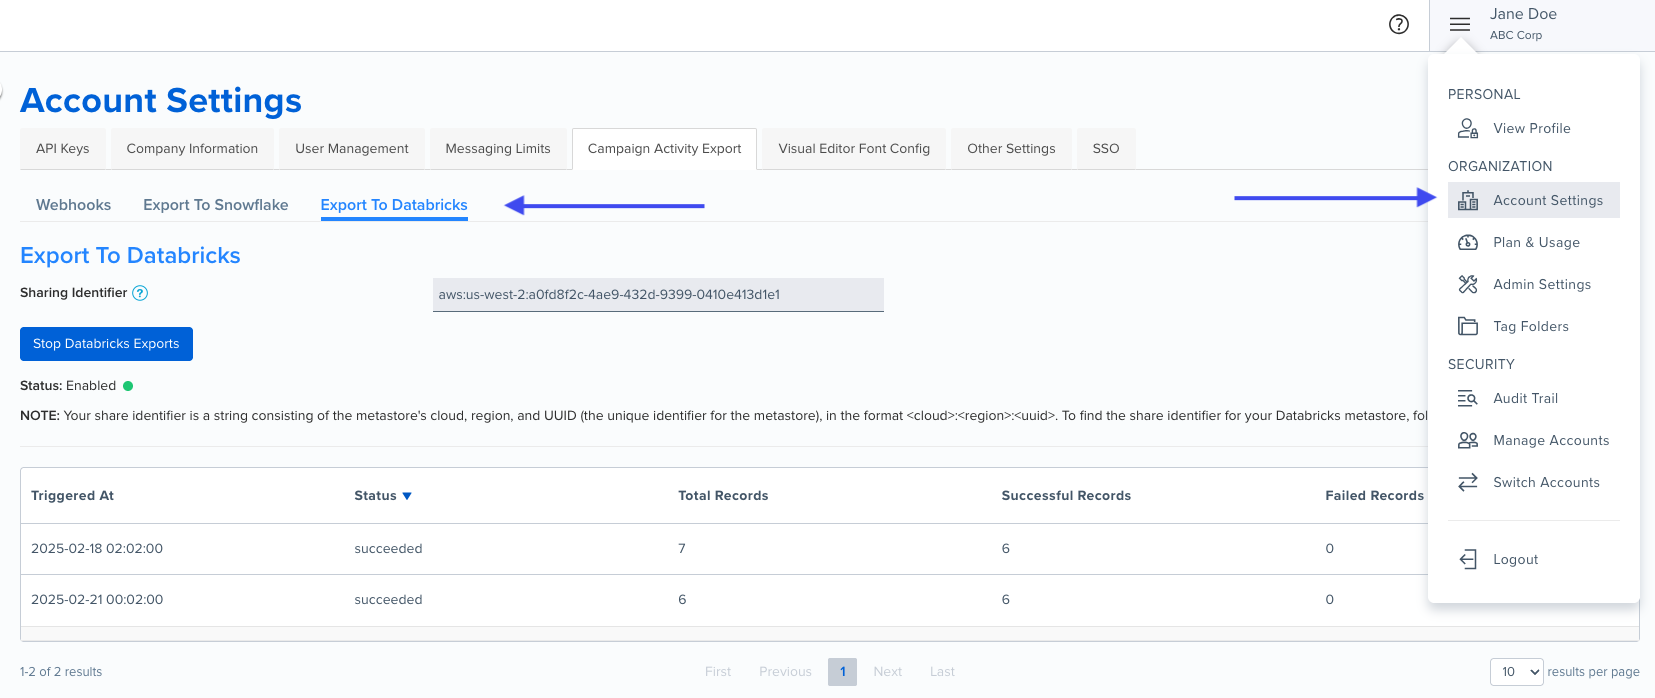This screenshot has width=1655, height=698.
Task: Click the Sharing Identifier help tooltip icon
Action: pos(140,293)
